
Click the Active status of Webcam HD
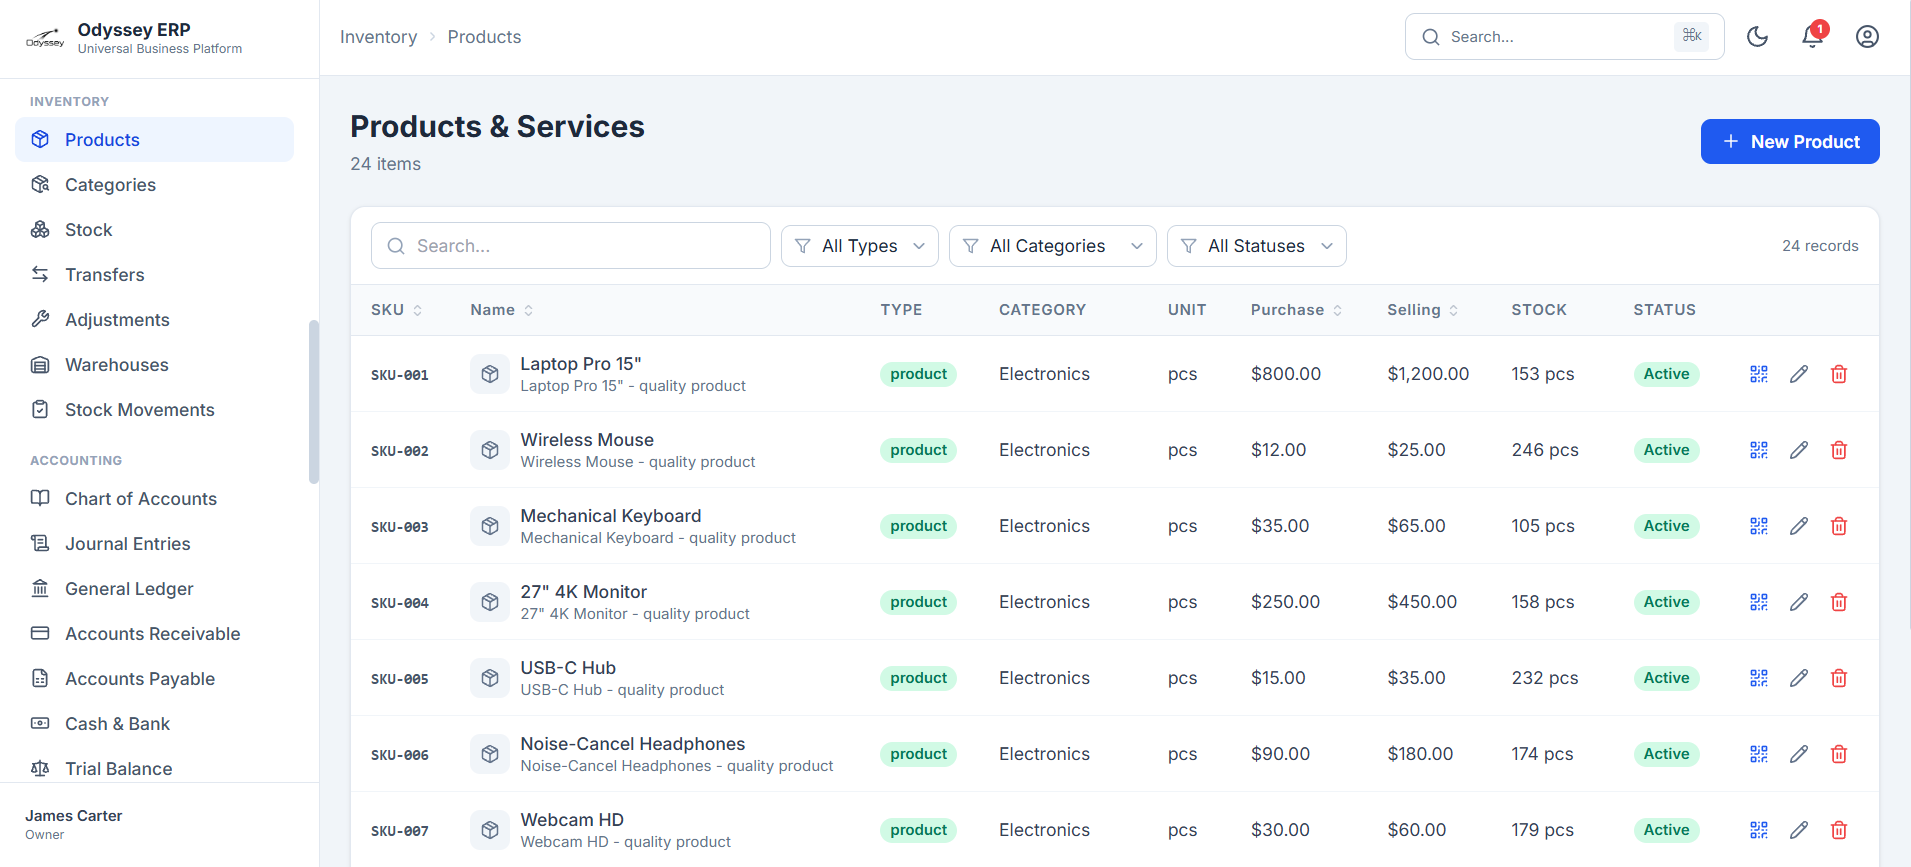[x=1666, y=830]
